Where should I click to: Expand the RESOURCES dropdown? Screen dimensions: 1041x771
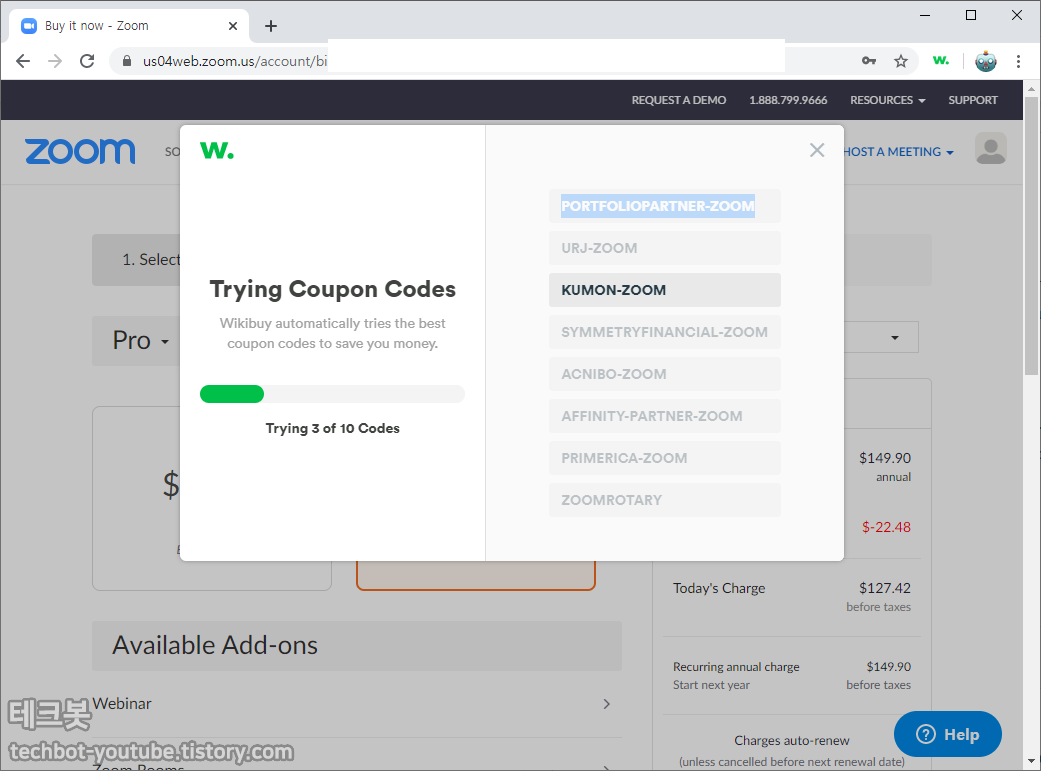pyautogui.click(x=888, y=100)
